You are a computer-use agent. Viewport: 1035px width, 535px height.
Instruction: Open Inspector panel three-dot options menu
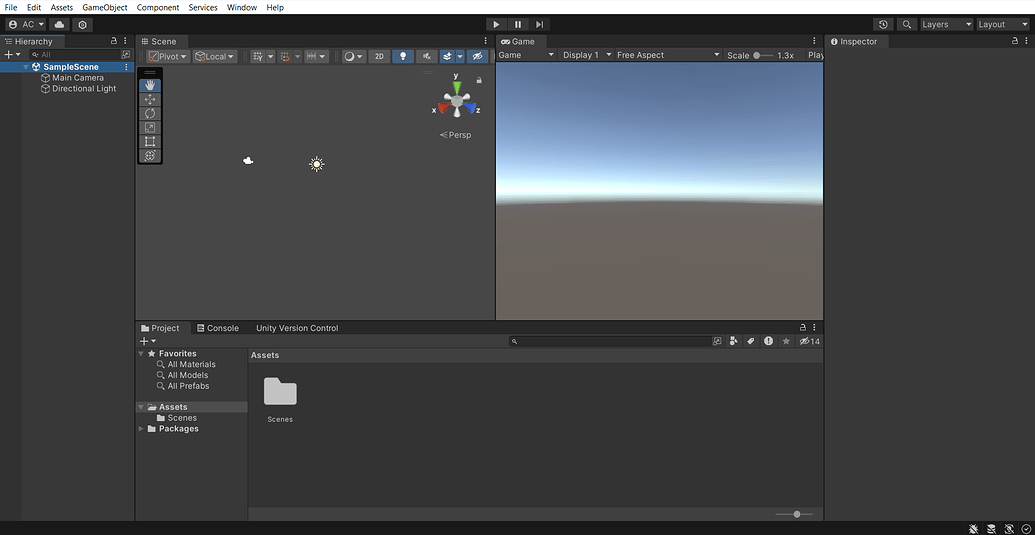tap(1026, 41)
